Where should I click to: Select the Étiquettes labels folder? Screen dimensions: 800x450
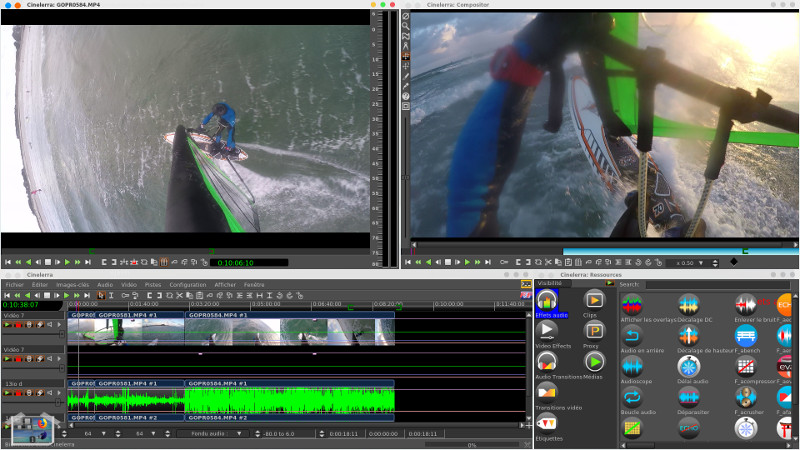coord(548,424)
